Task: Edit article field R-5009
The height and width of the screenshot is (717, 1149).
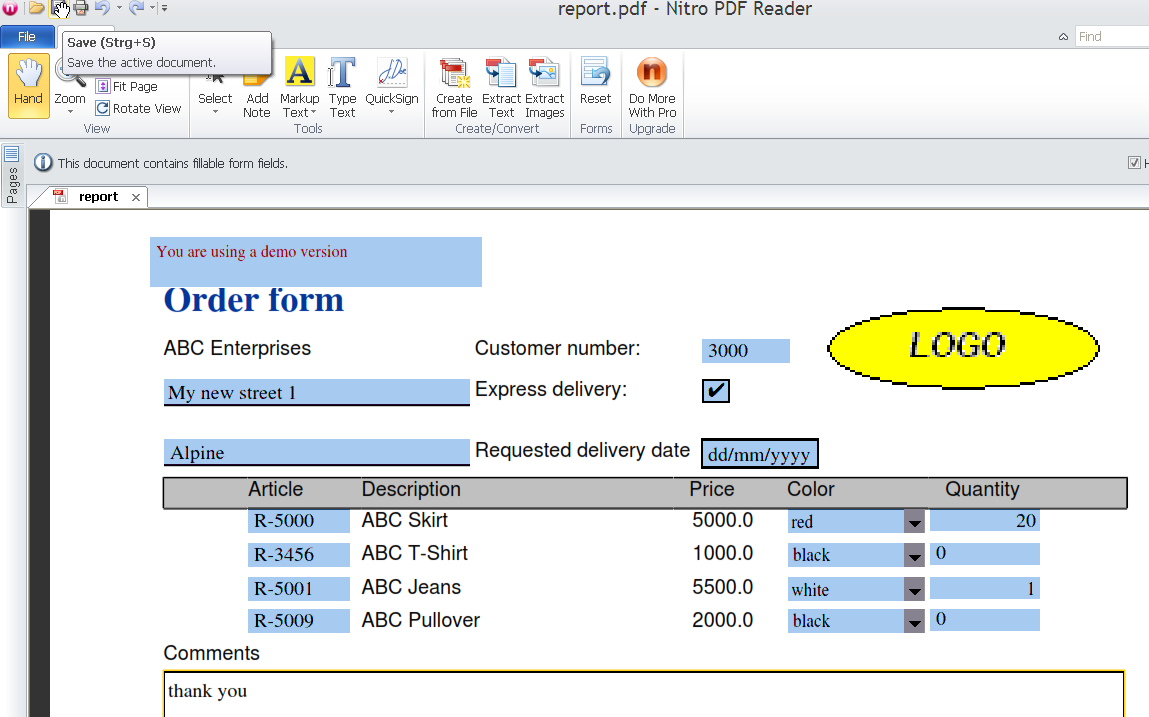Action: 299,620
